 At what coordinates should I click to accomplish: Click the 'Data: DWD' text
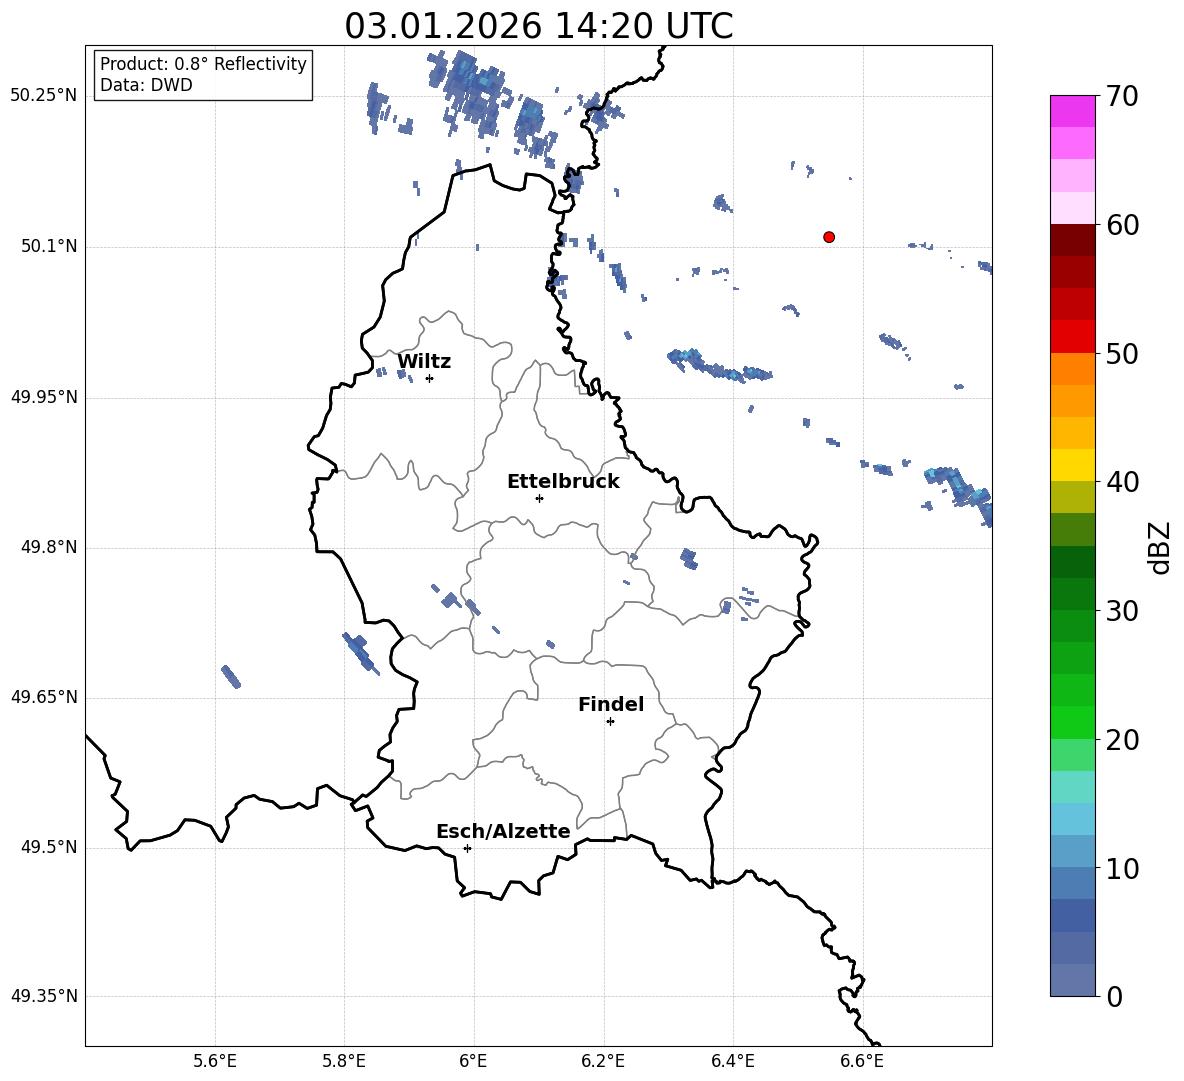pyautogui.click(x=146, y=85)
